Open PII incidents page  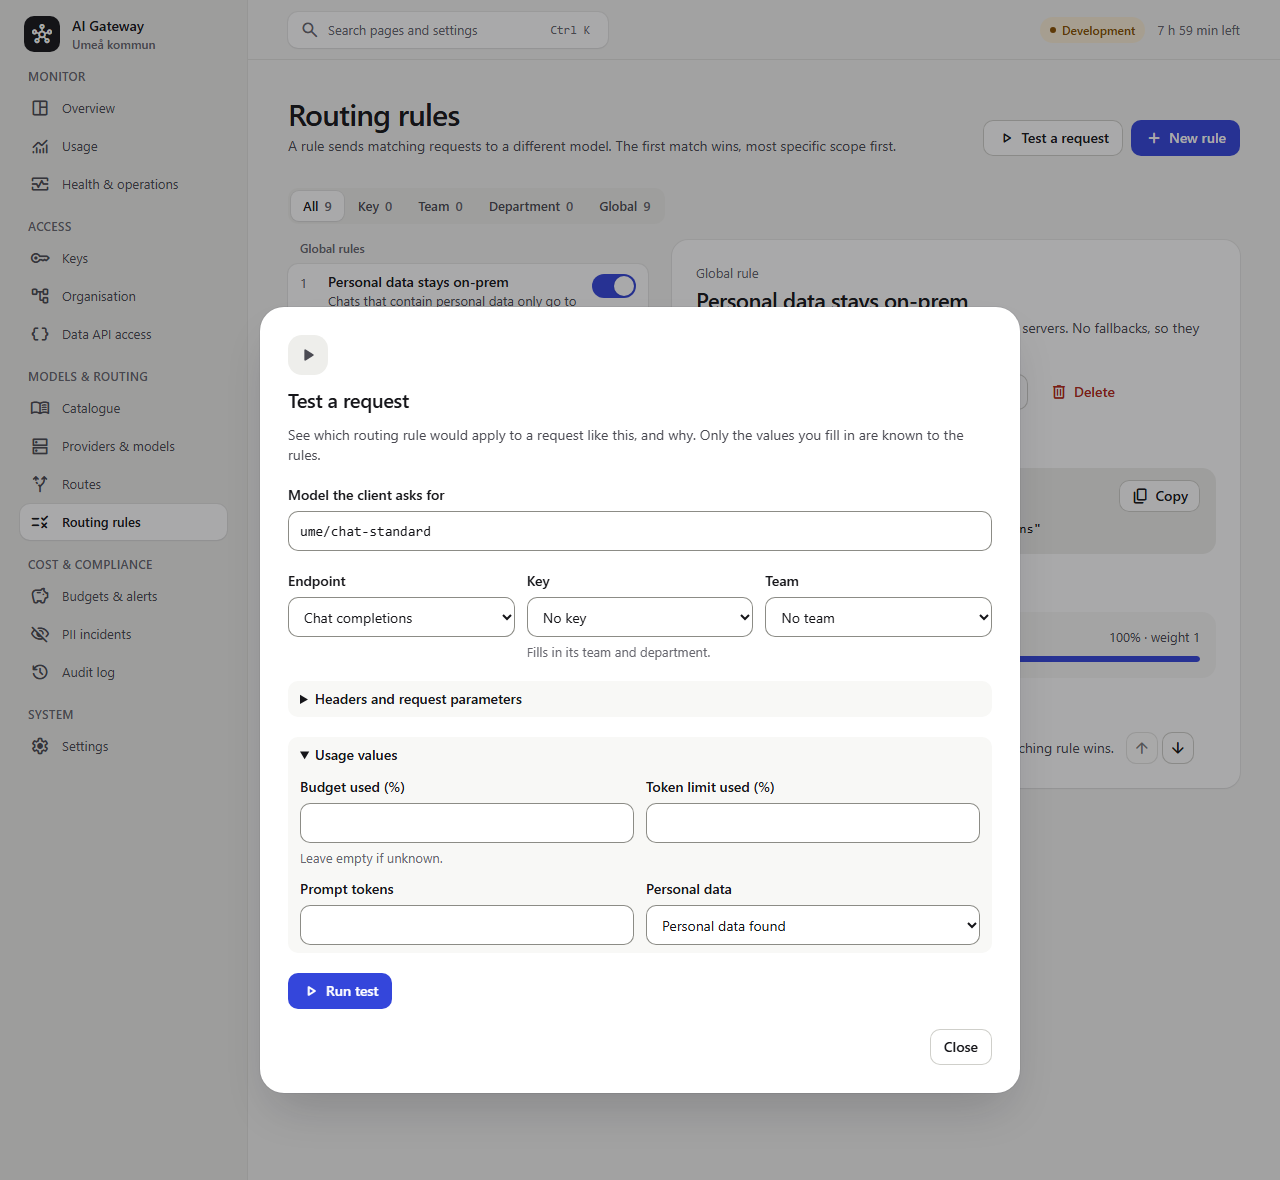pos(124,634)
